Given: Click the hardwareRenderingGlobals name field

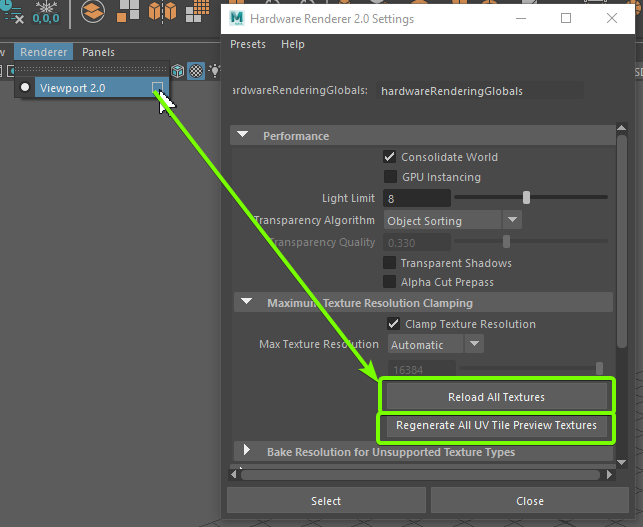Looking at the screenshot, I should (x=480, y=91).
